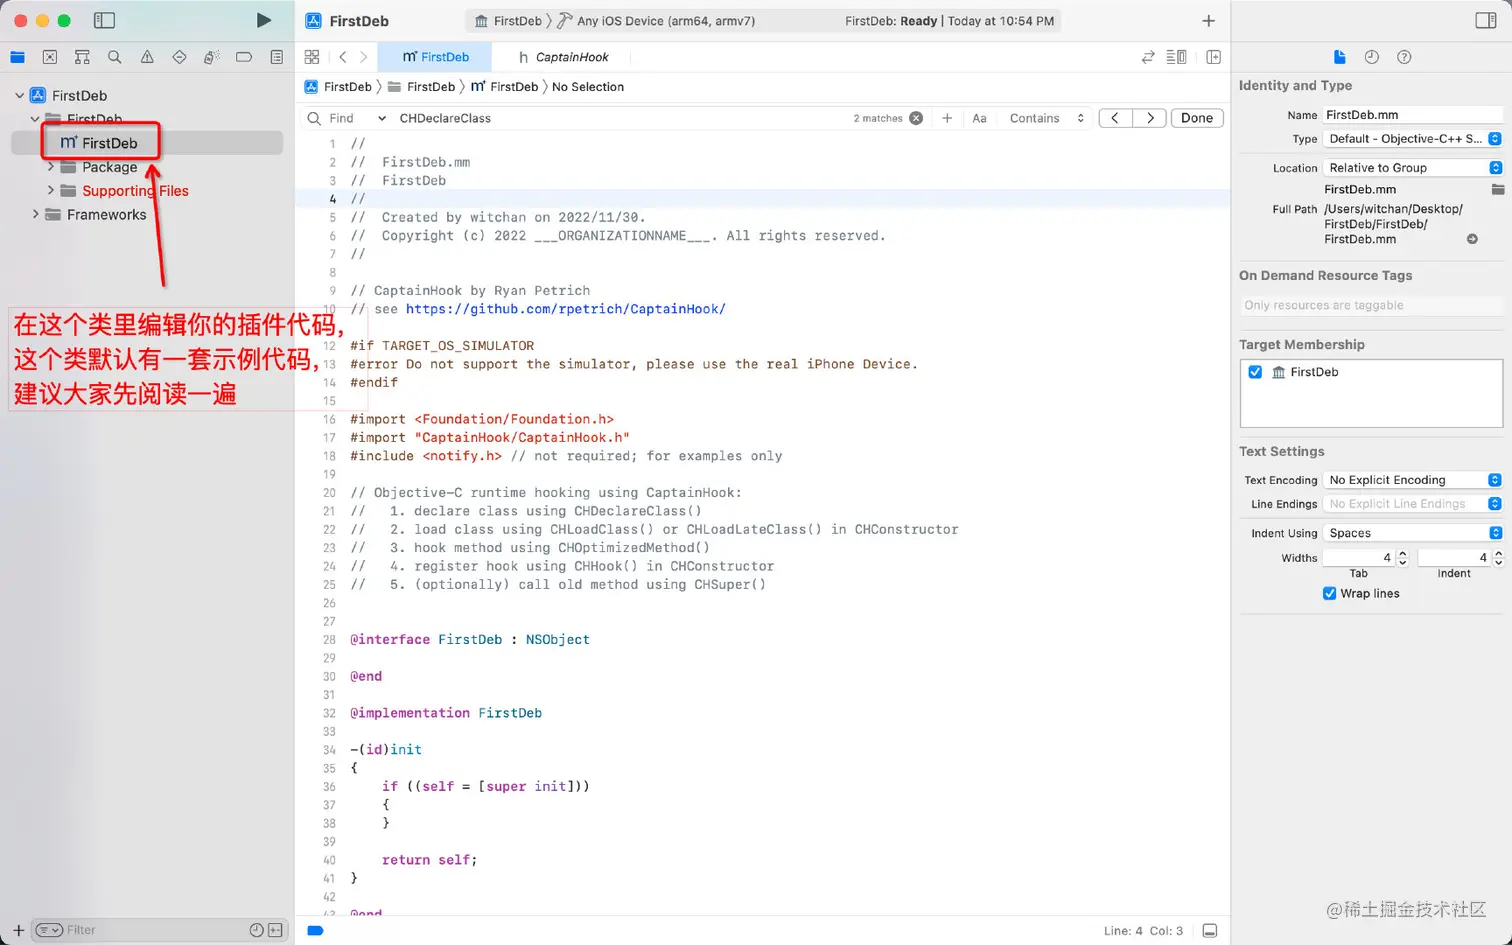Expand the Supporting Files folder
1512x945 pixels.
50,191
